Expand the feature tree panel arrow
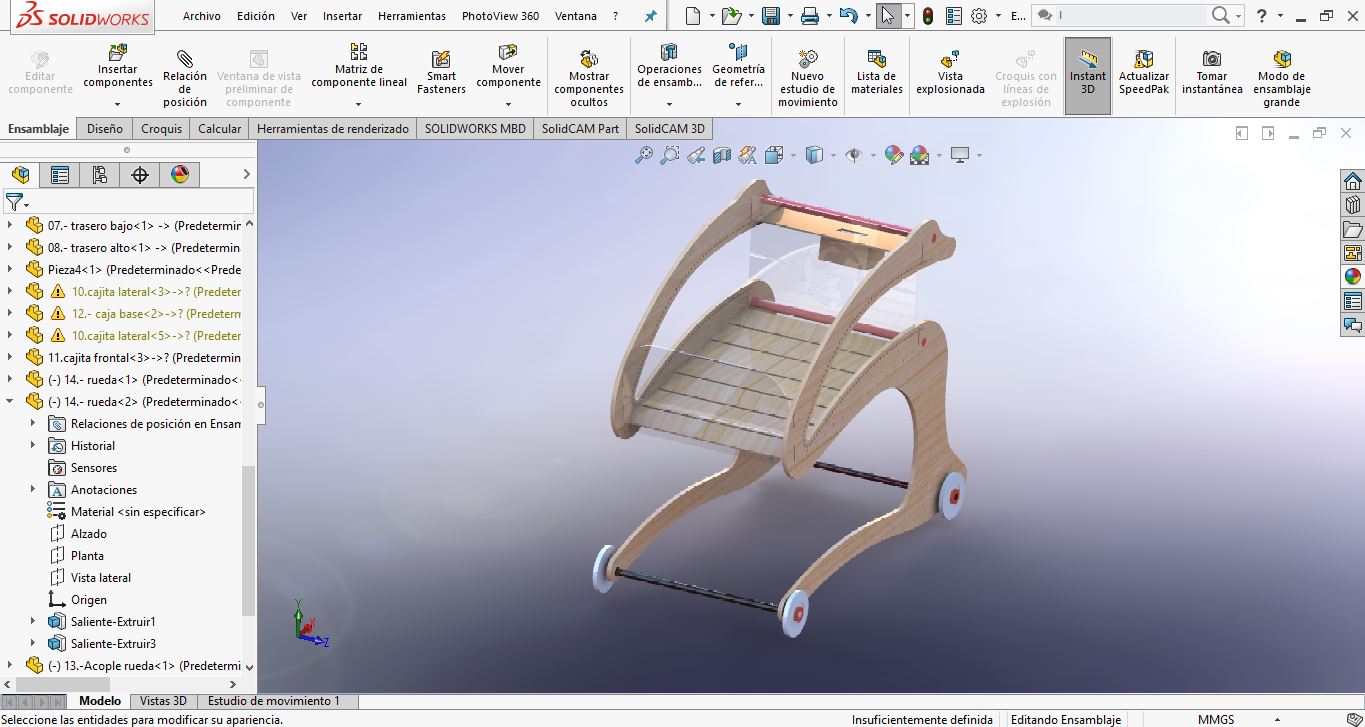 pos(247,175)
